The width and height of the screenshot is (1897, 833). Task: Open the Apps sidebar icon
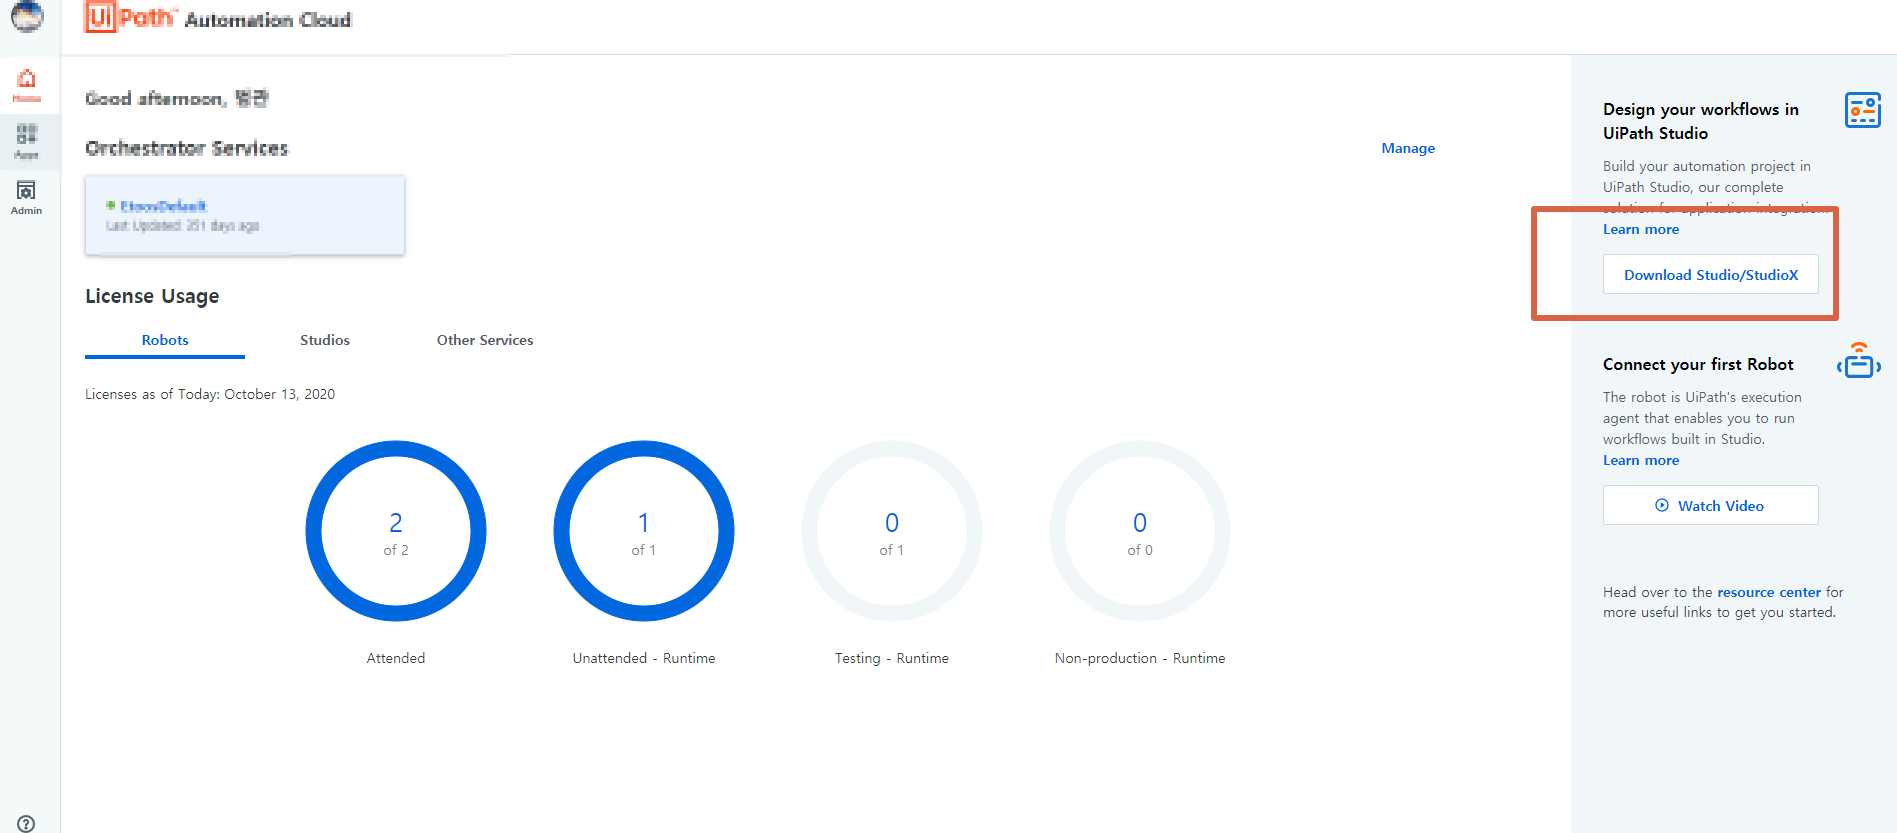tap(27, 141)
